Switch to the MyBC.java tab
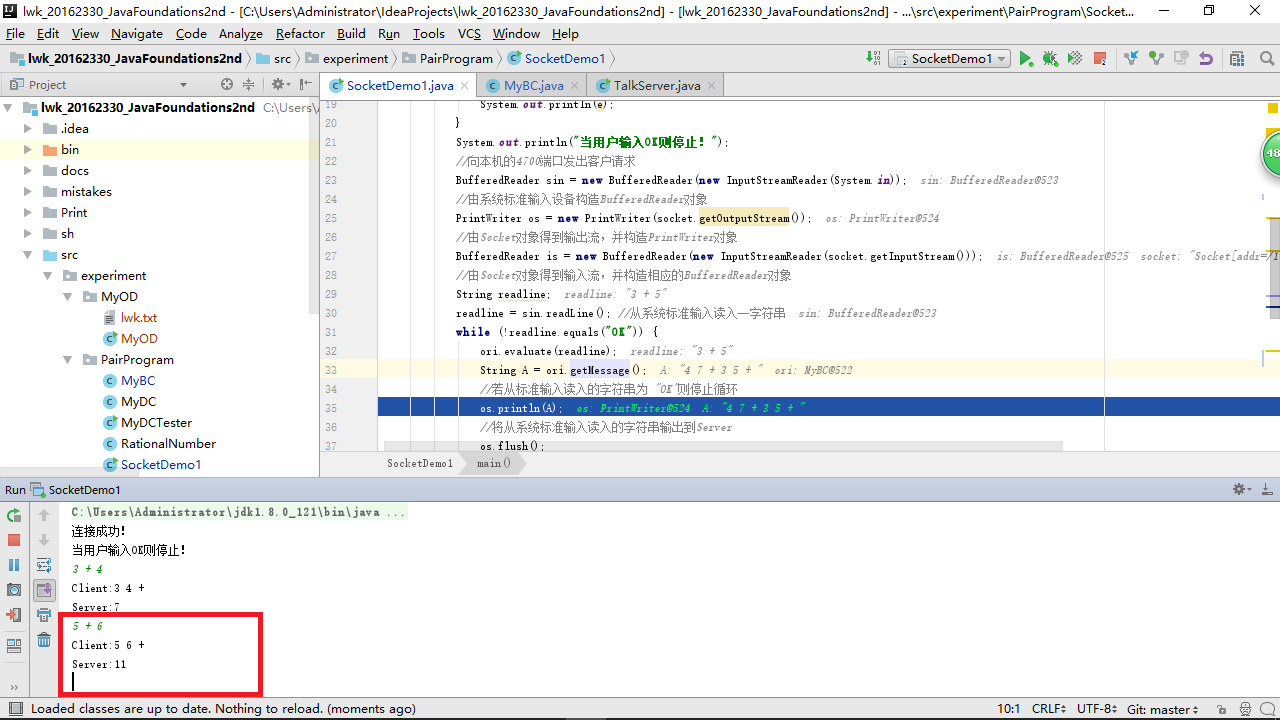 click(x=533, y=85)
